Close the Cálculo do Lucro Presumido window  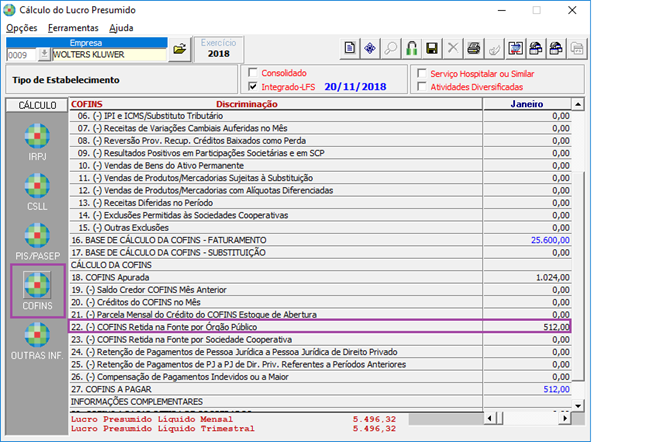point(572,10)
